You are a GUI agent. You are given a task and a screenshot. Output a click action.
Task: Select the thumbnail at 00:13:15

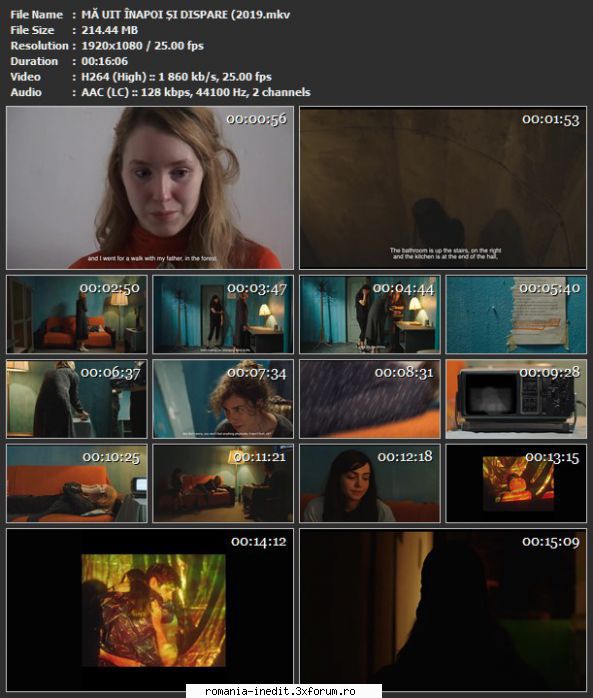pos(516,483)
